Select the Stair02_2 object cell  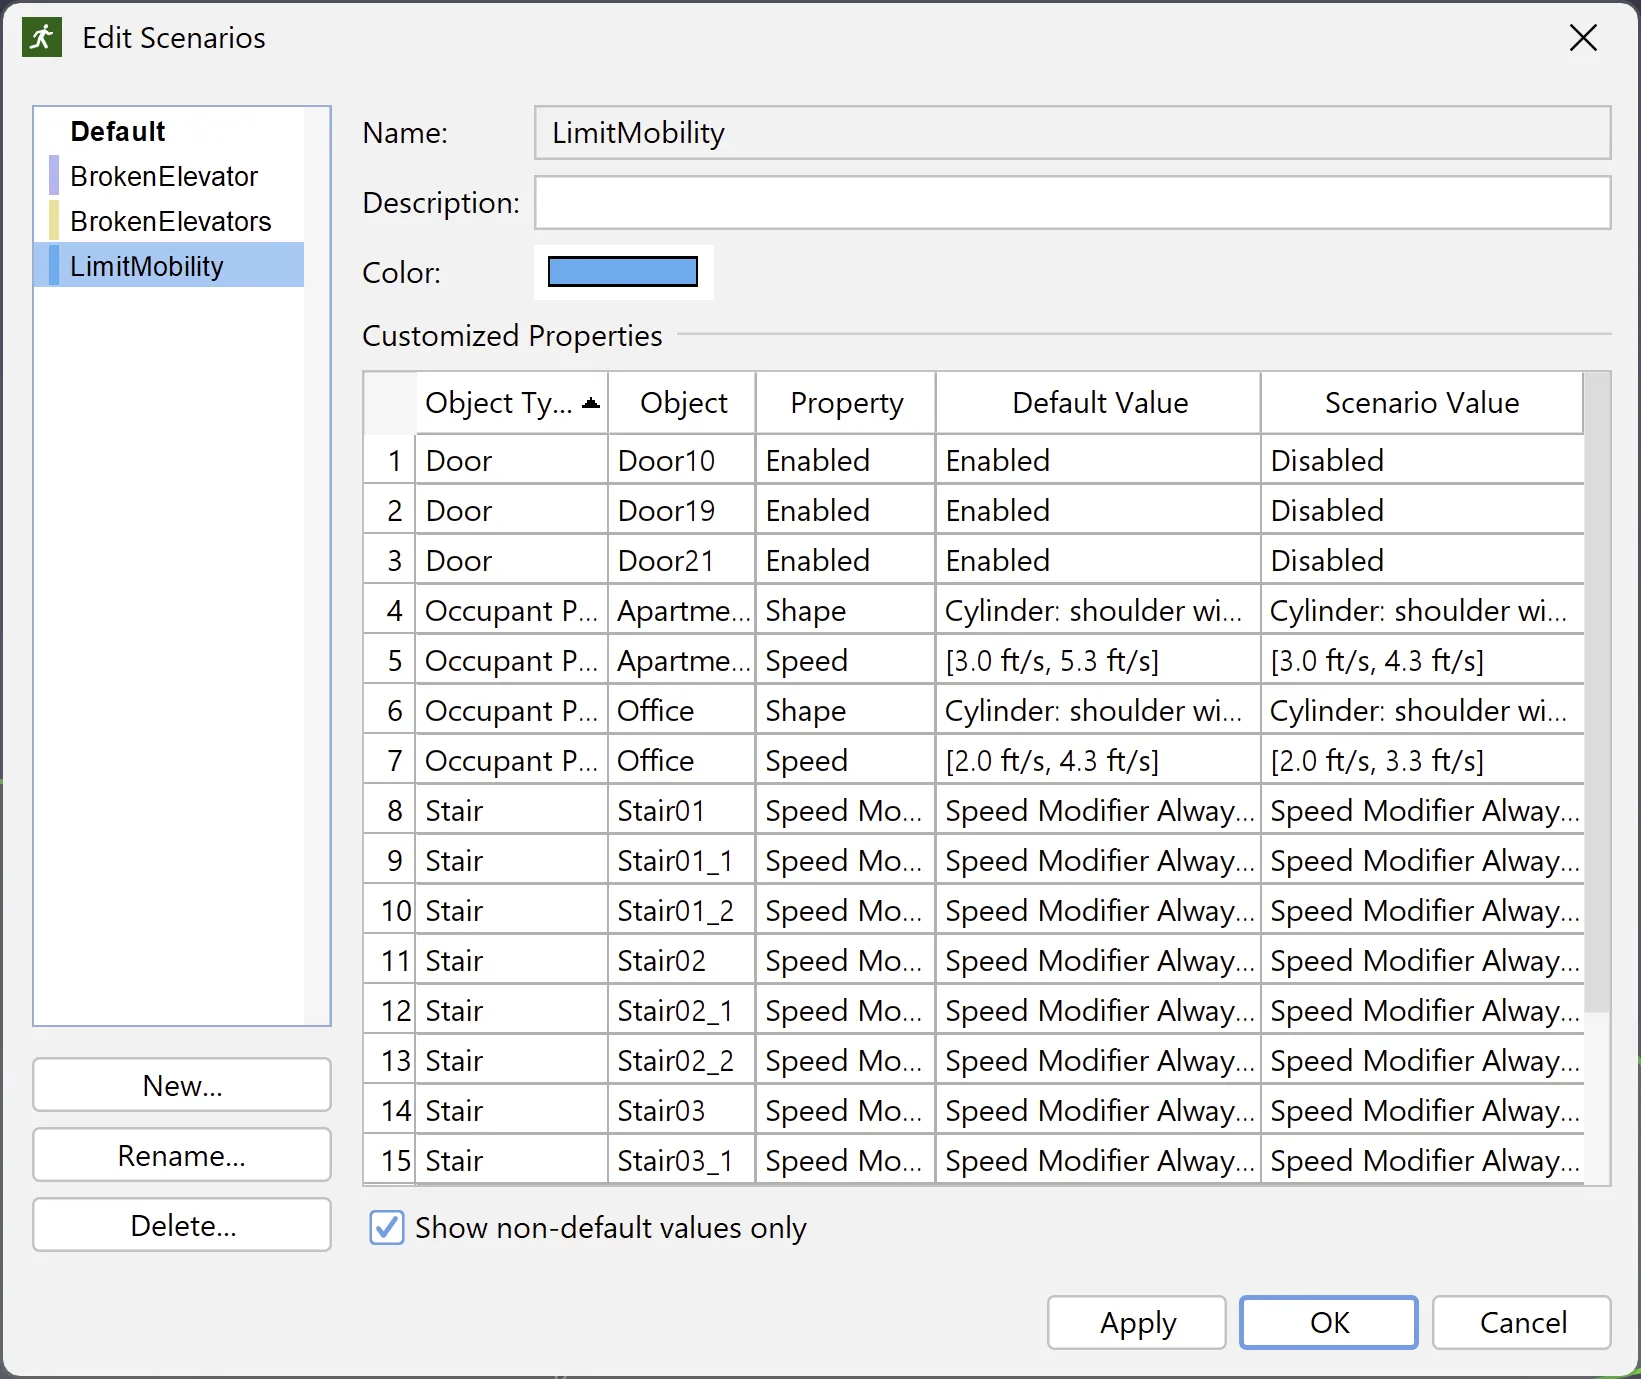tap(682, 1060)
